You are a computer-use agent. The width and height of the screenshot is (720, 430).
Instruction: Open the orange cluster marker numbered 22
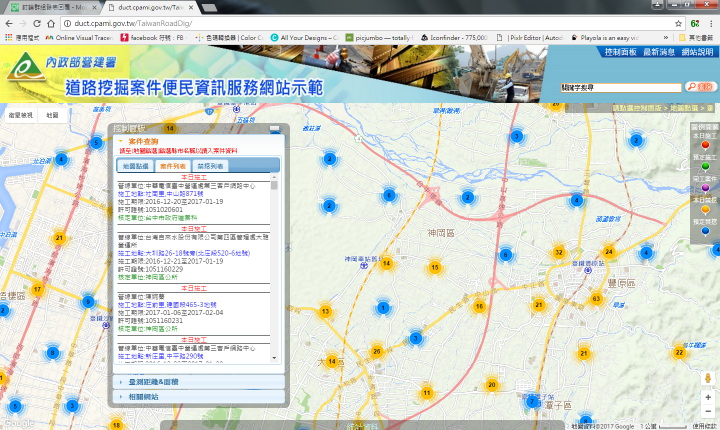coord(679,352)
